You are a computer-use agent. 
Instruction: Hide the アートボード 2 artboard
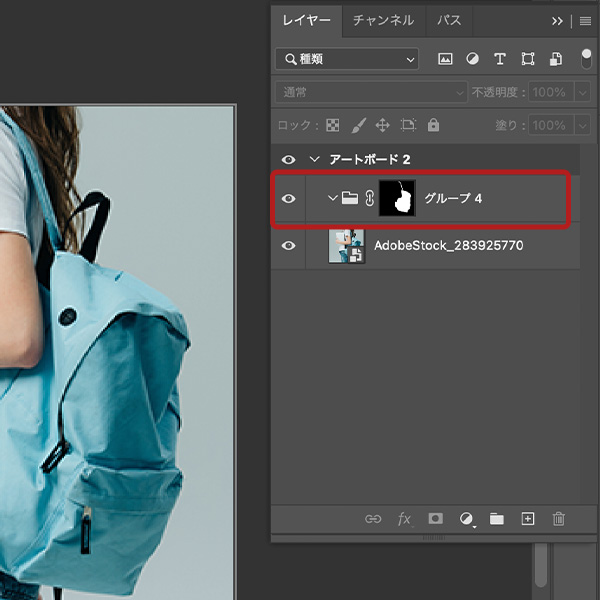point(289,160)
